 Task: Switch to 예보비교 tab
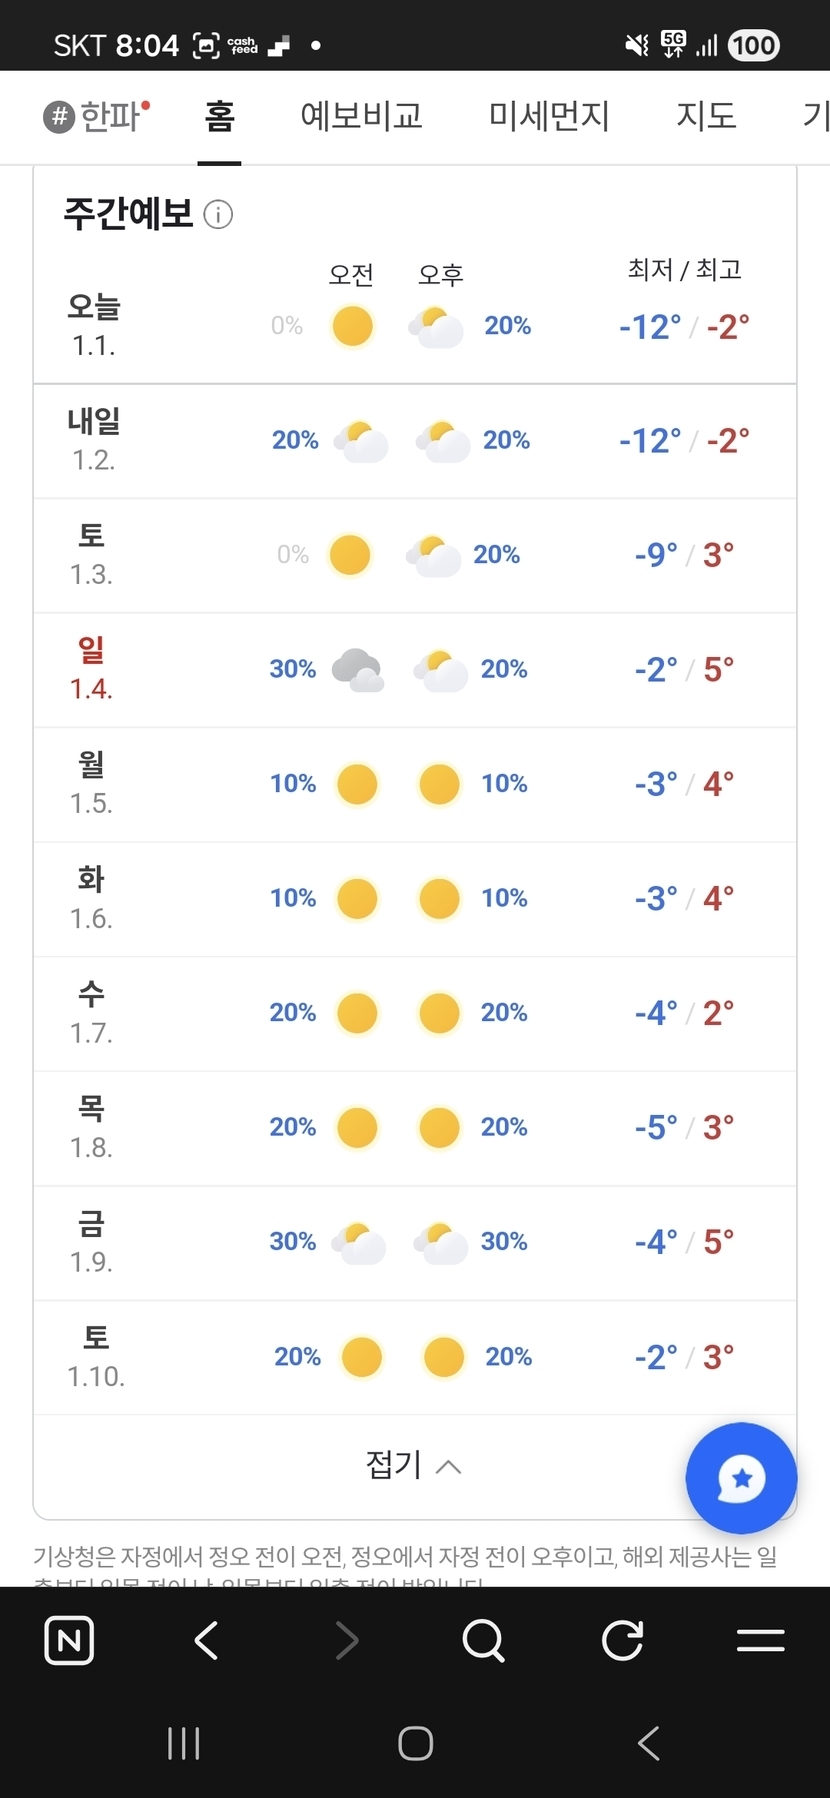pyautogui.click(x=361, y=117)
